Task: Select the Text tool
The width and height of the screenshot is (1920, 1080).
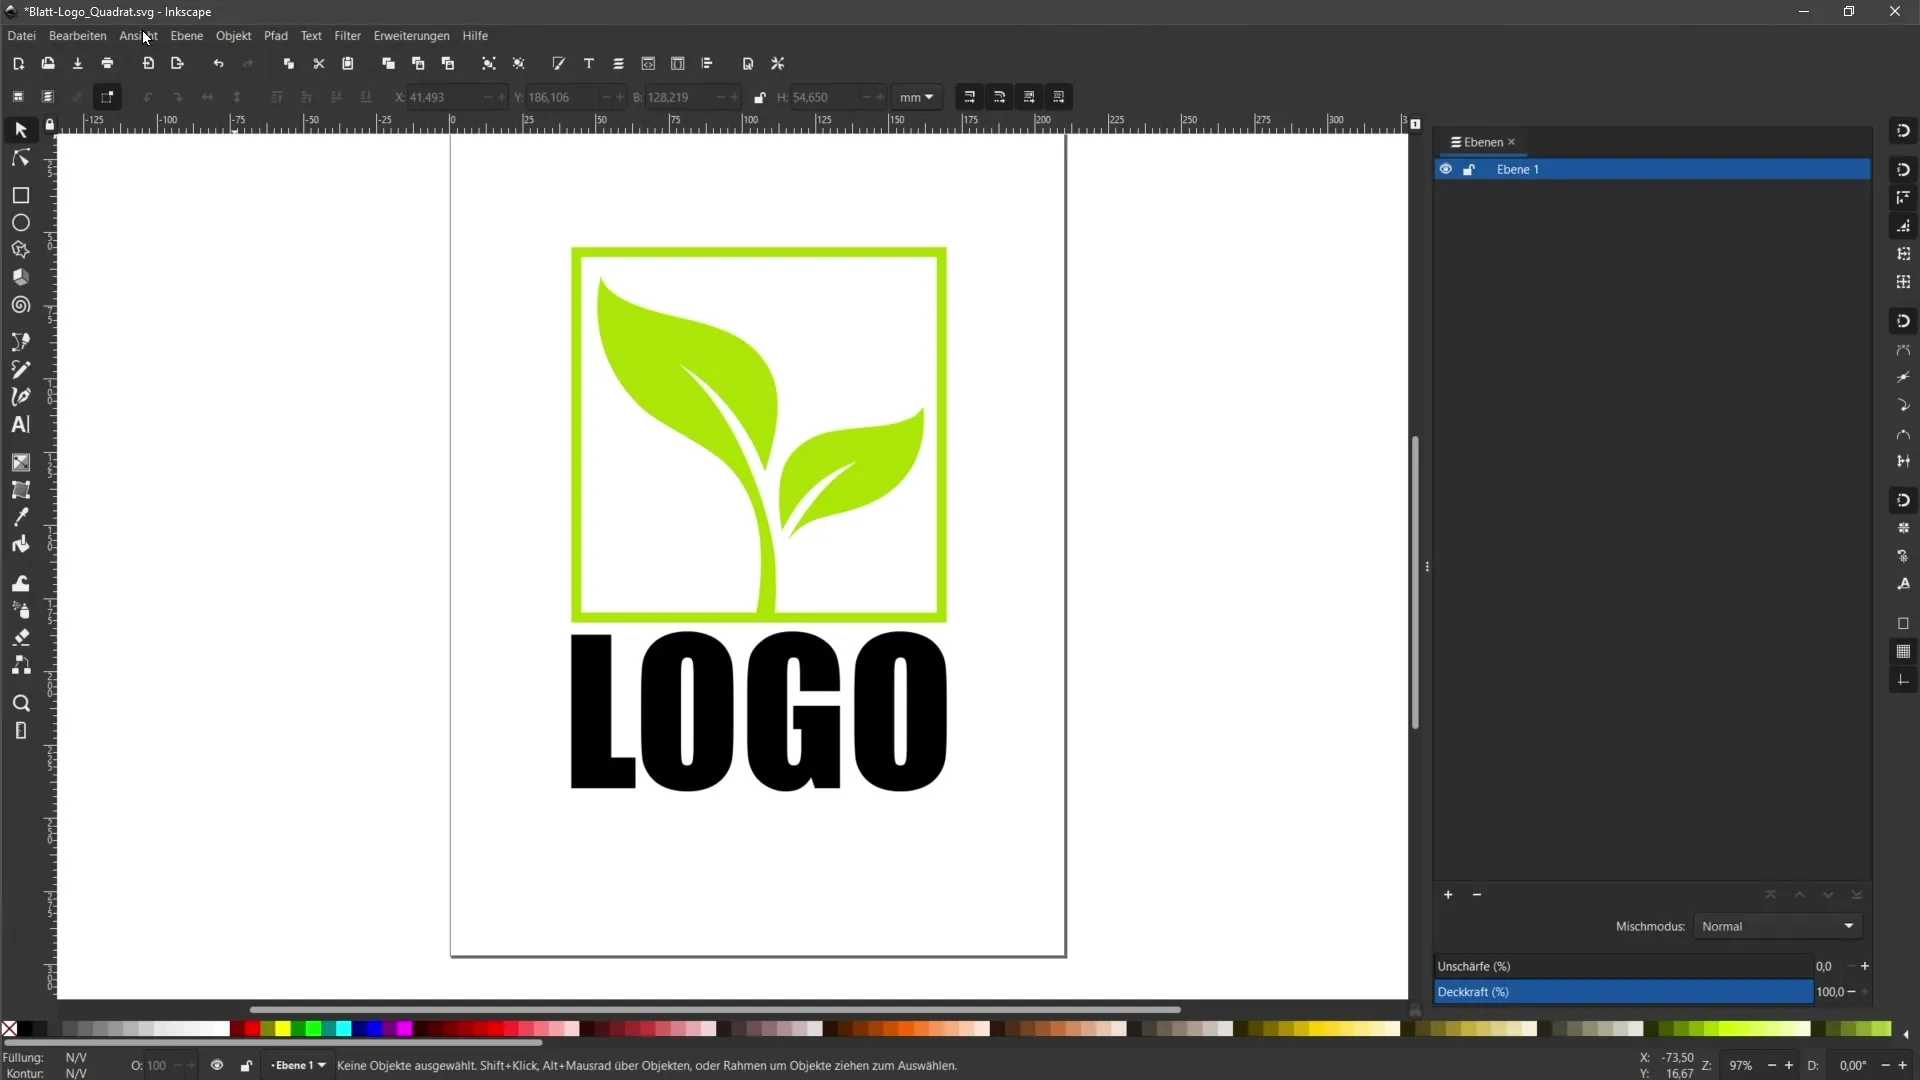Action: click(20, 425)
